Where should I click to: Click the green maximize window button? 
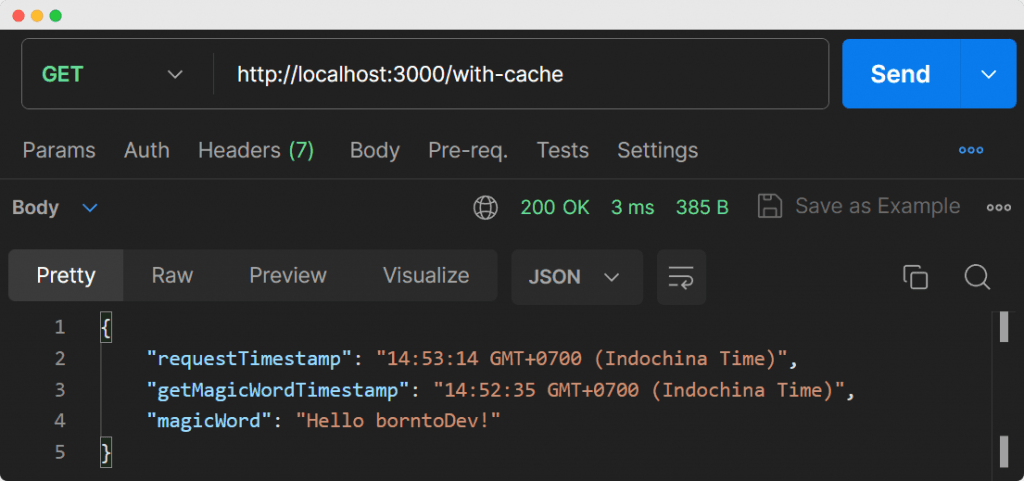(x=56, y=16)
